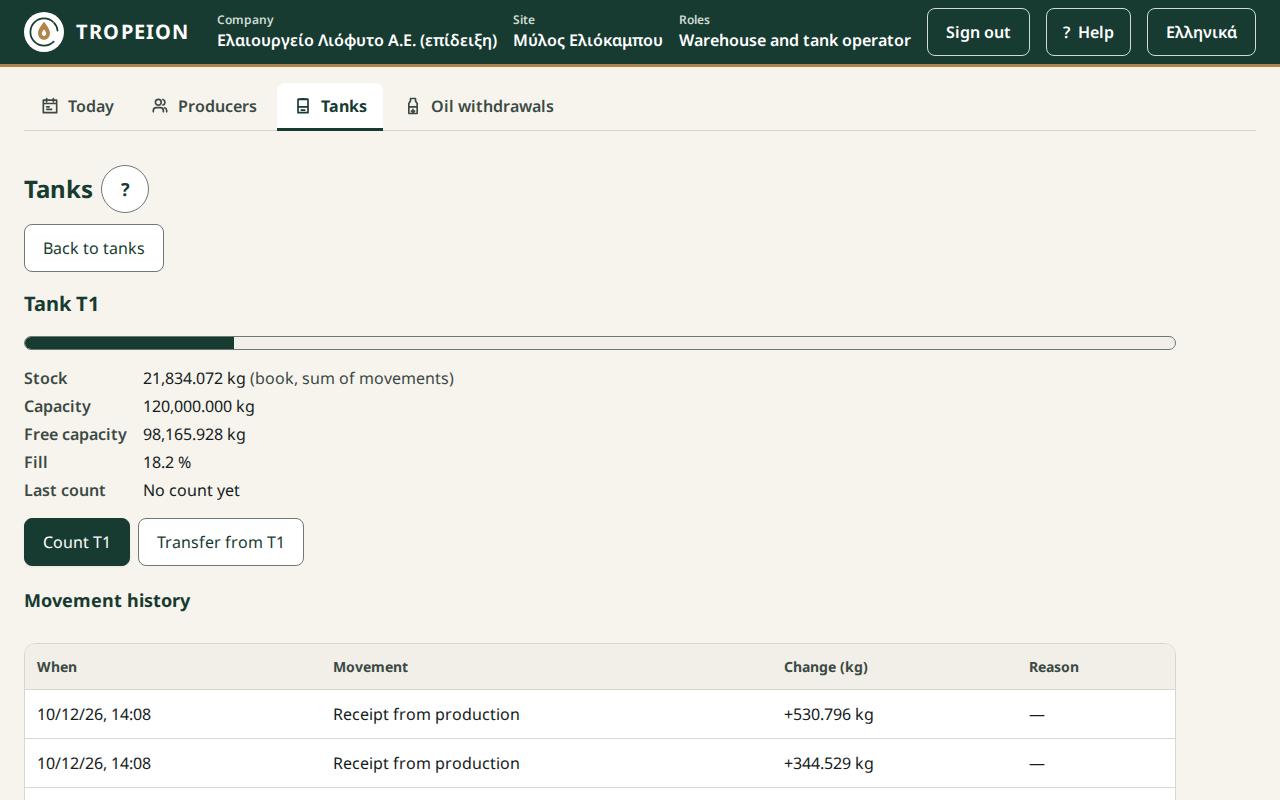Open the Help button in header
1280x800 pixels.
coord(1088,32)
